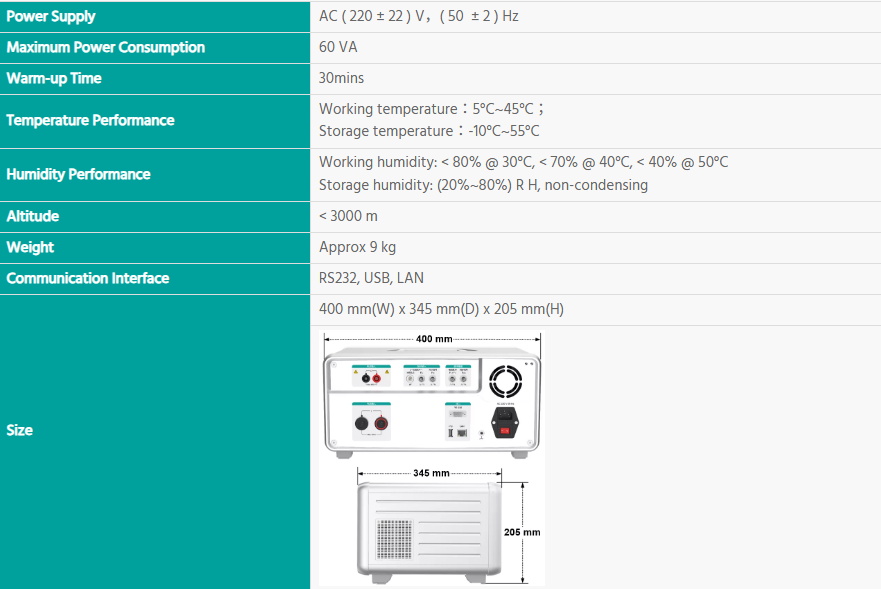Click the RS-232 serial port on rear panel
Image resolution: width=881 pixels, height=589 pixels.
tap(459, 411)
